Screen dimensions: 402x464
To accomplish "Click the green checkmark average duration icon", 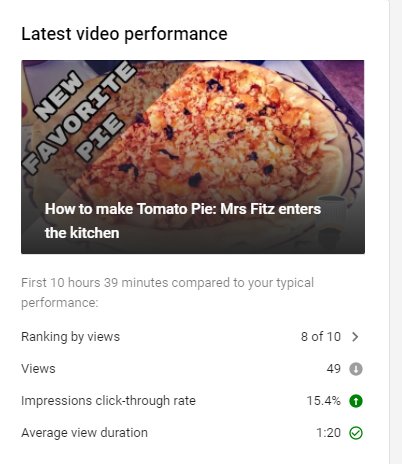I will (356, 433).
